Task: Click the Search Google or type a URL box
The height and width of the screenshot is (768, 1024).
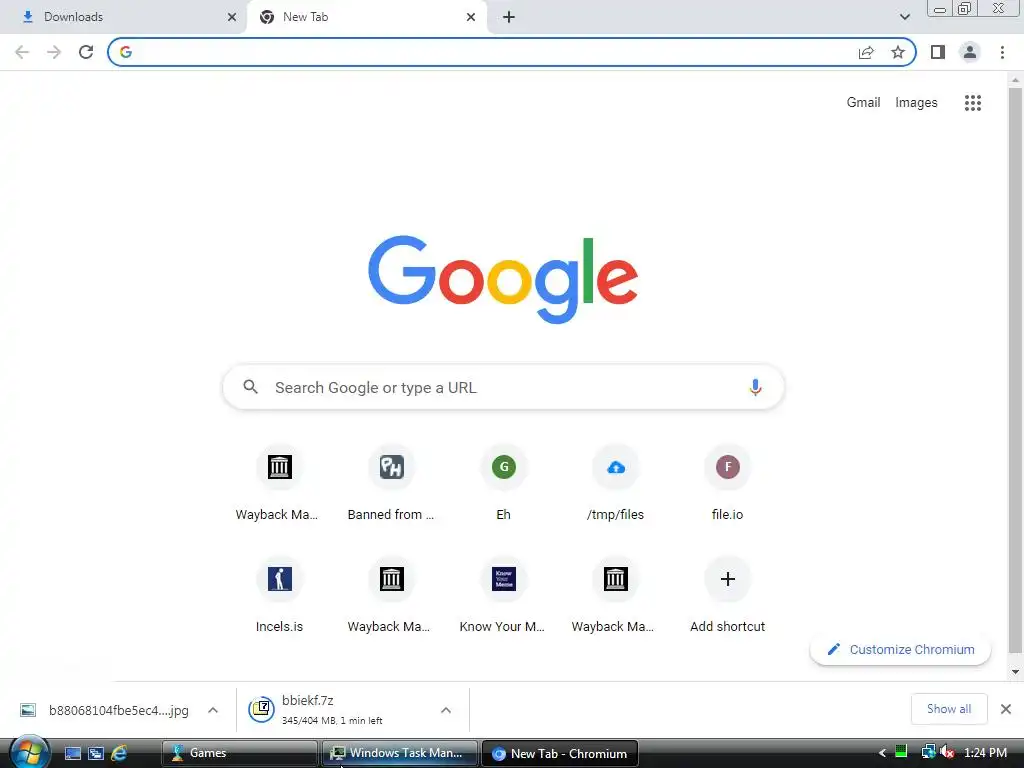Action: pos(503,387)
